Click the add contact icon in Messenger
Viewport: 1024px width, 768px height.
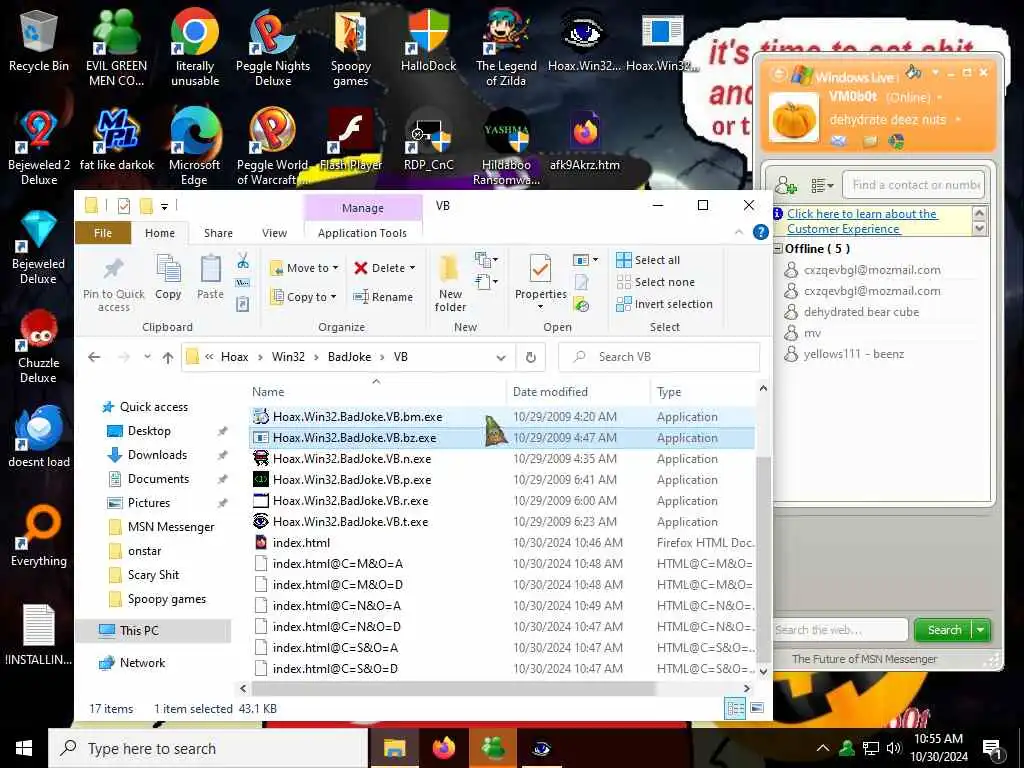coord(786,185)
